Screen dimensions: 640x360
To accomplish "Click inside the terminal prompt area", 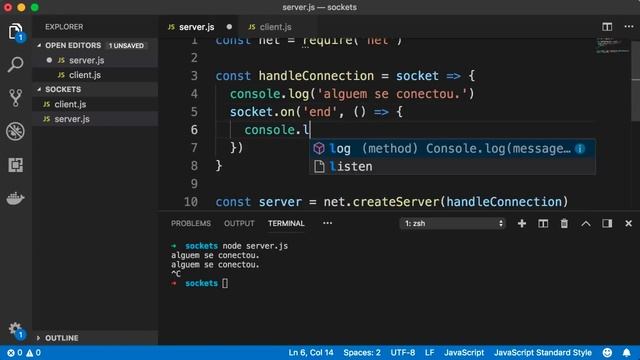I will [225, 283].
